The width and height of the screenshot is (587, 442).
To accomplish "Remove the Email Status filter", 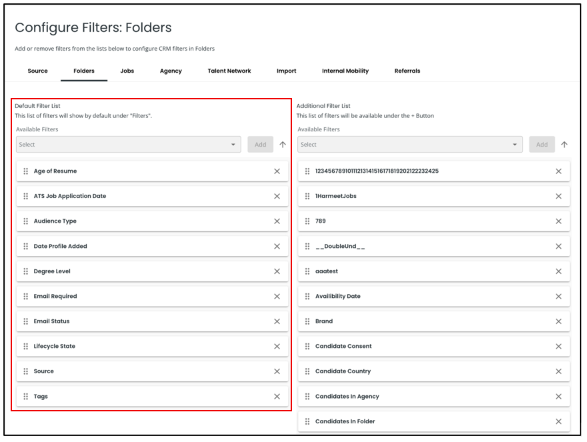I will 277,321.
